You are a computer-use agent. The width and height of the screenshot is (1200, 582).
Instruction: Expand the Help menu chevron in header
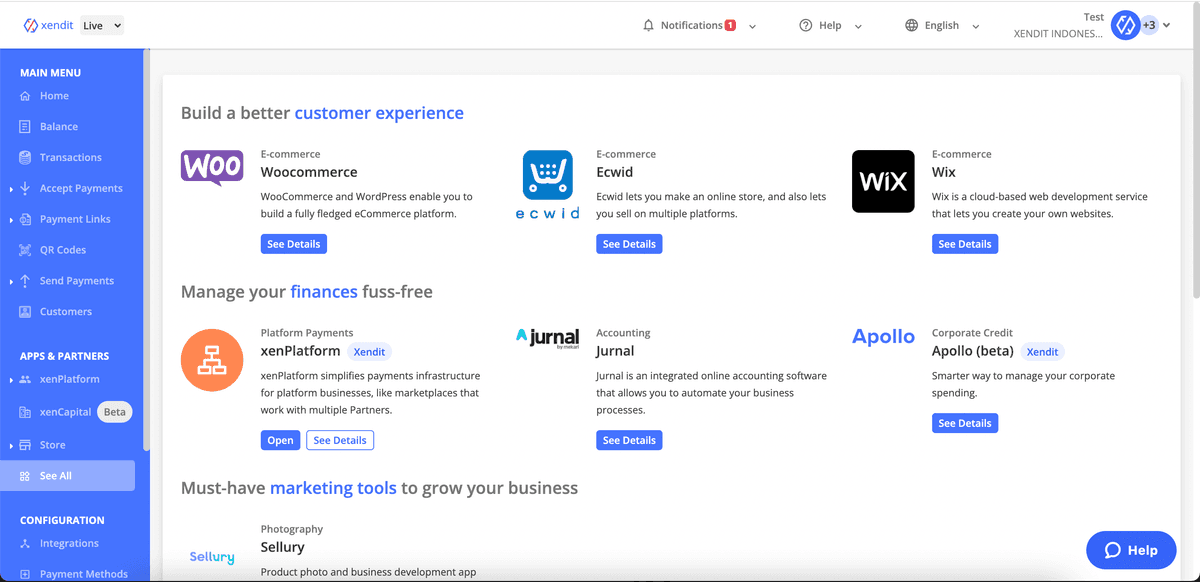[858, 26]
